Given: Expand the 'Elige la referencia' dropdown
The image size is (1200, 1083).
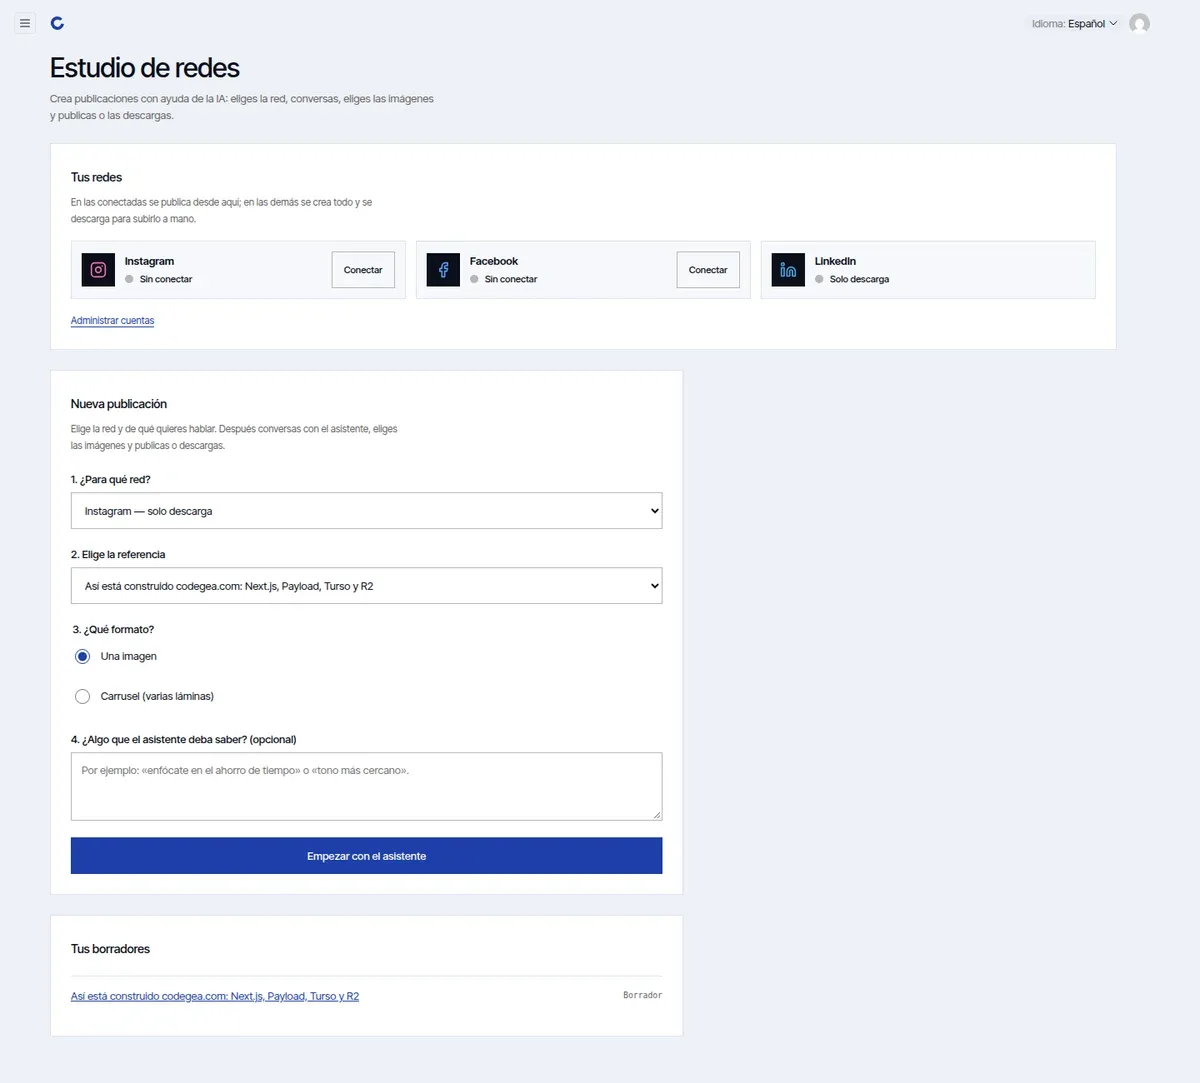Looking at the screenshot, I should [366, 586].
